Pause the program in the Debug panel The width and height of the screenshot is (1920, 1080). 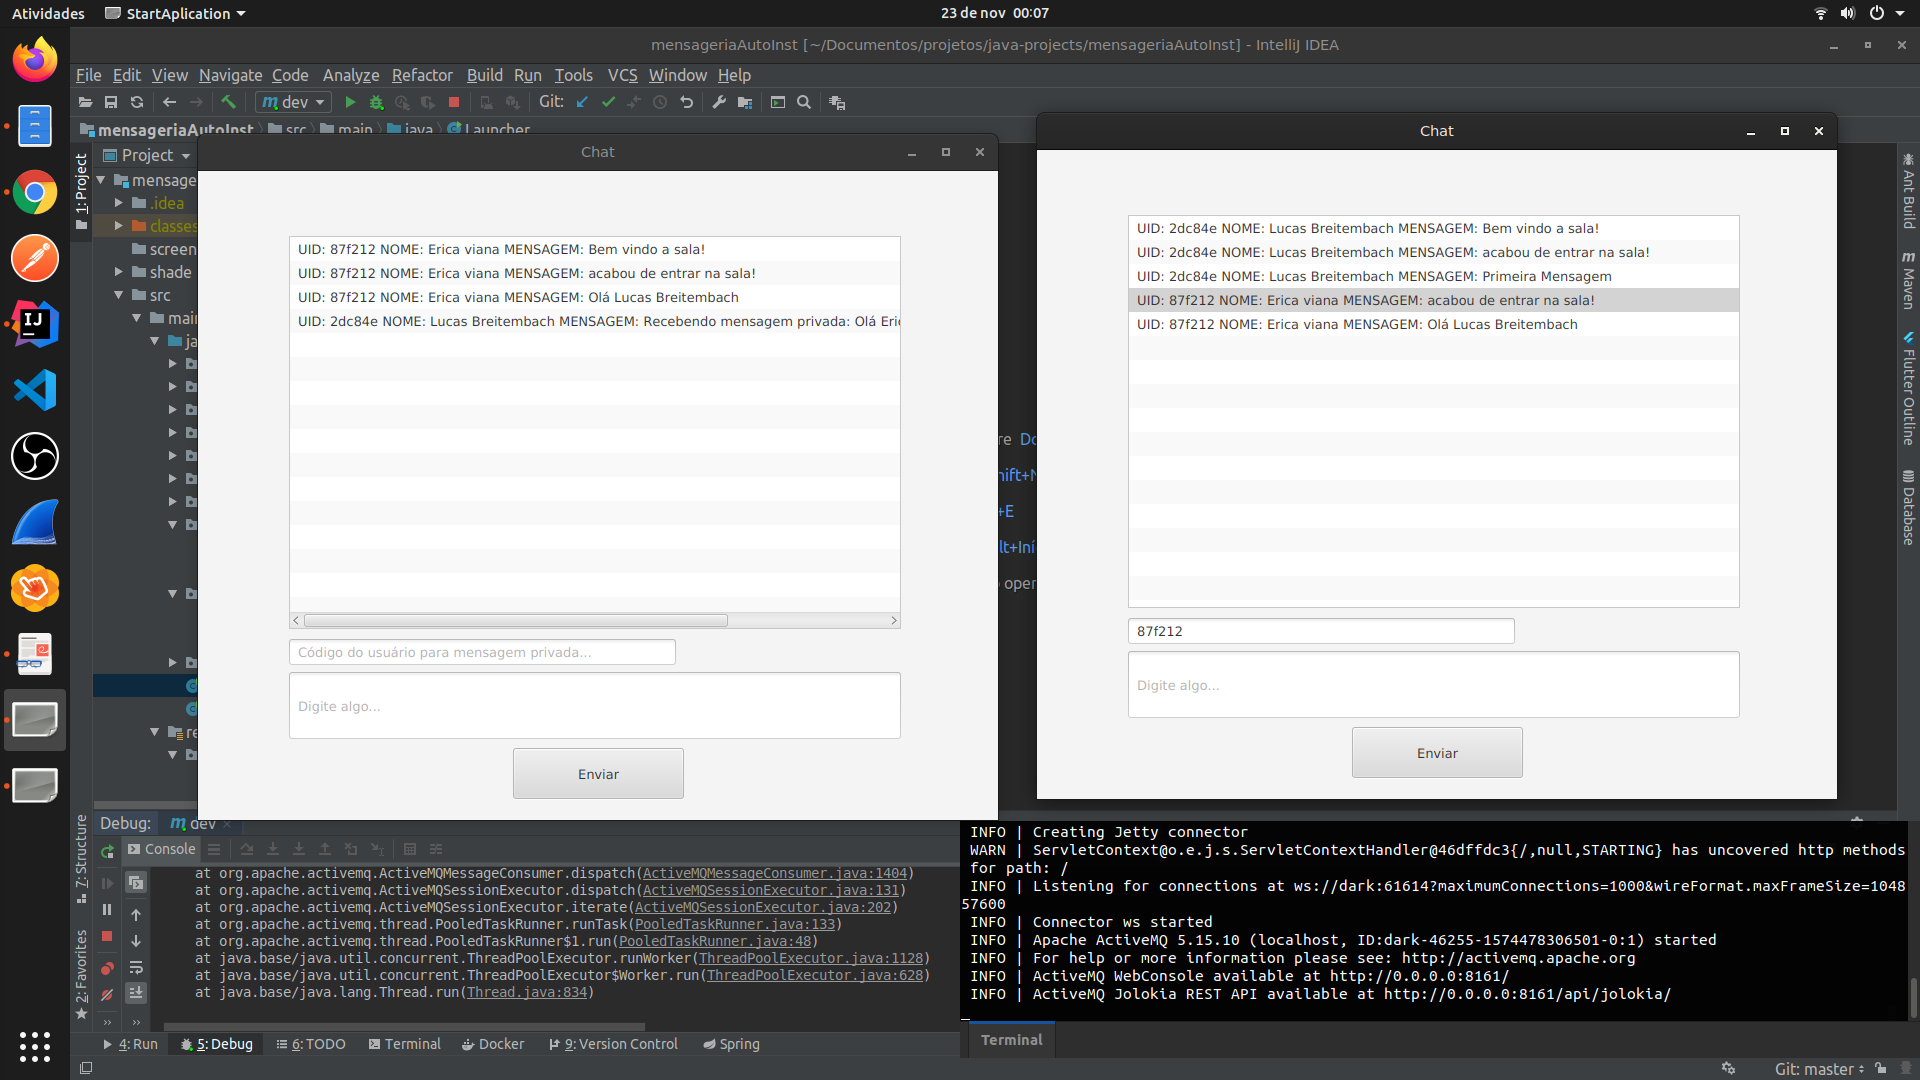pos(107,910)
